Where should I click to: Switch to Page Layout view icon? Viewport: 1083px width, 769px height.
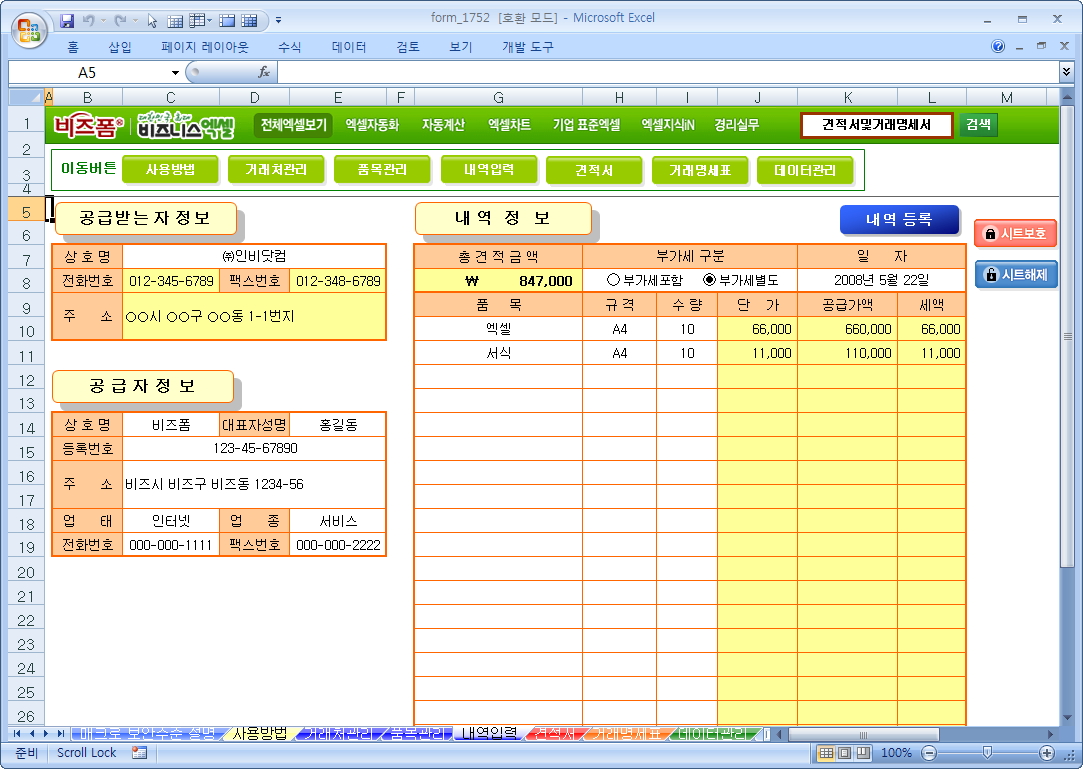click(845, 752)
